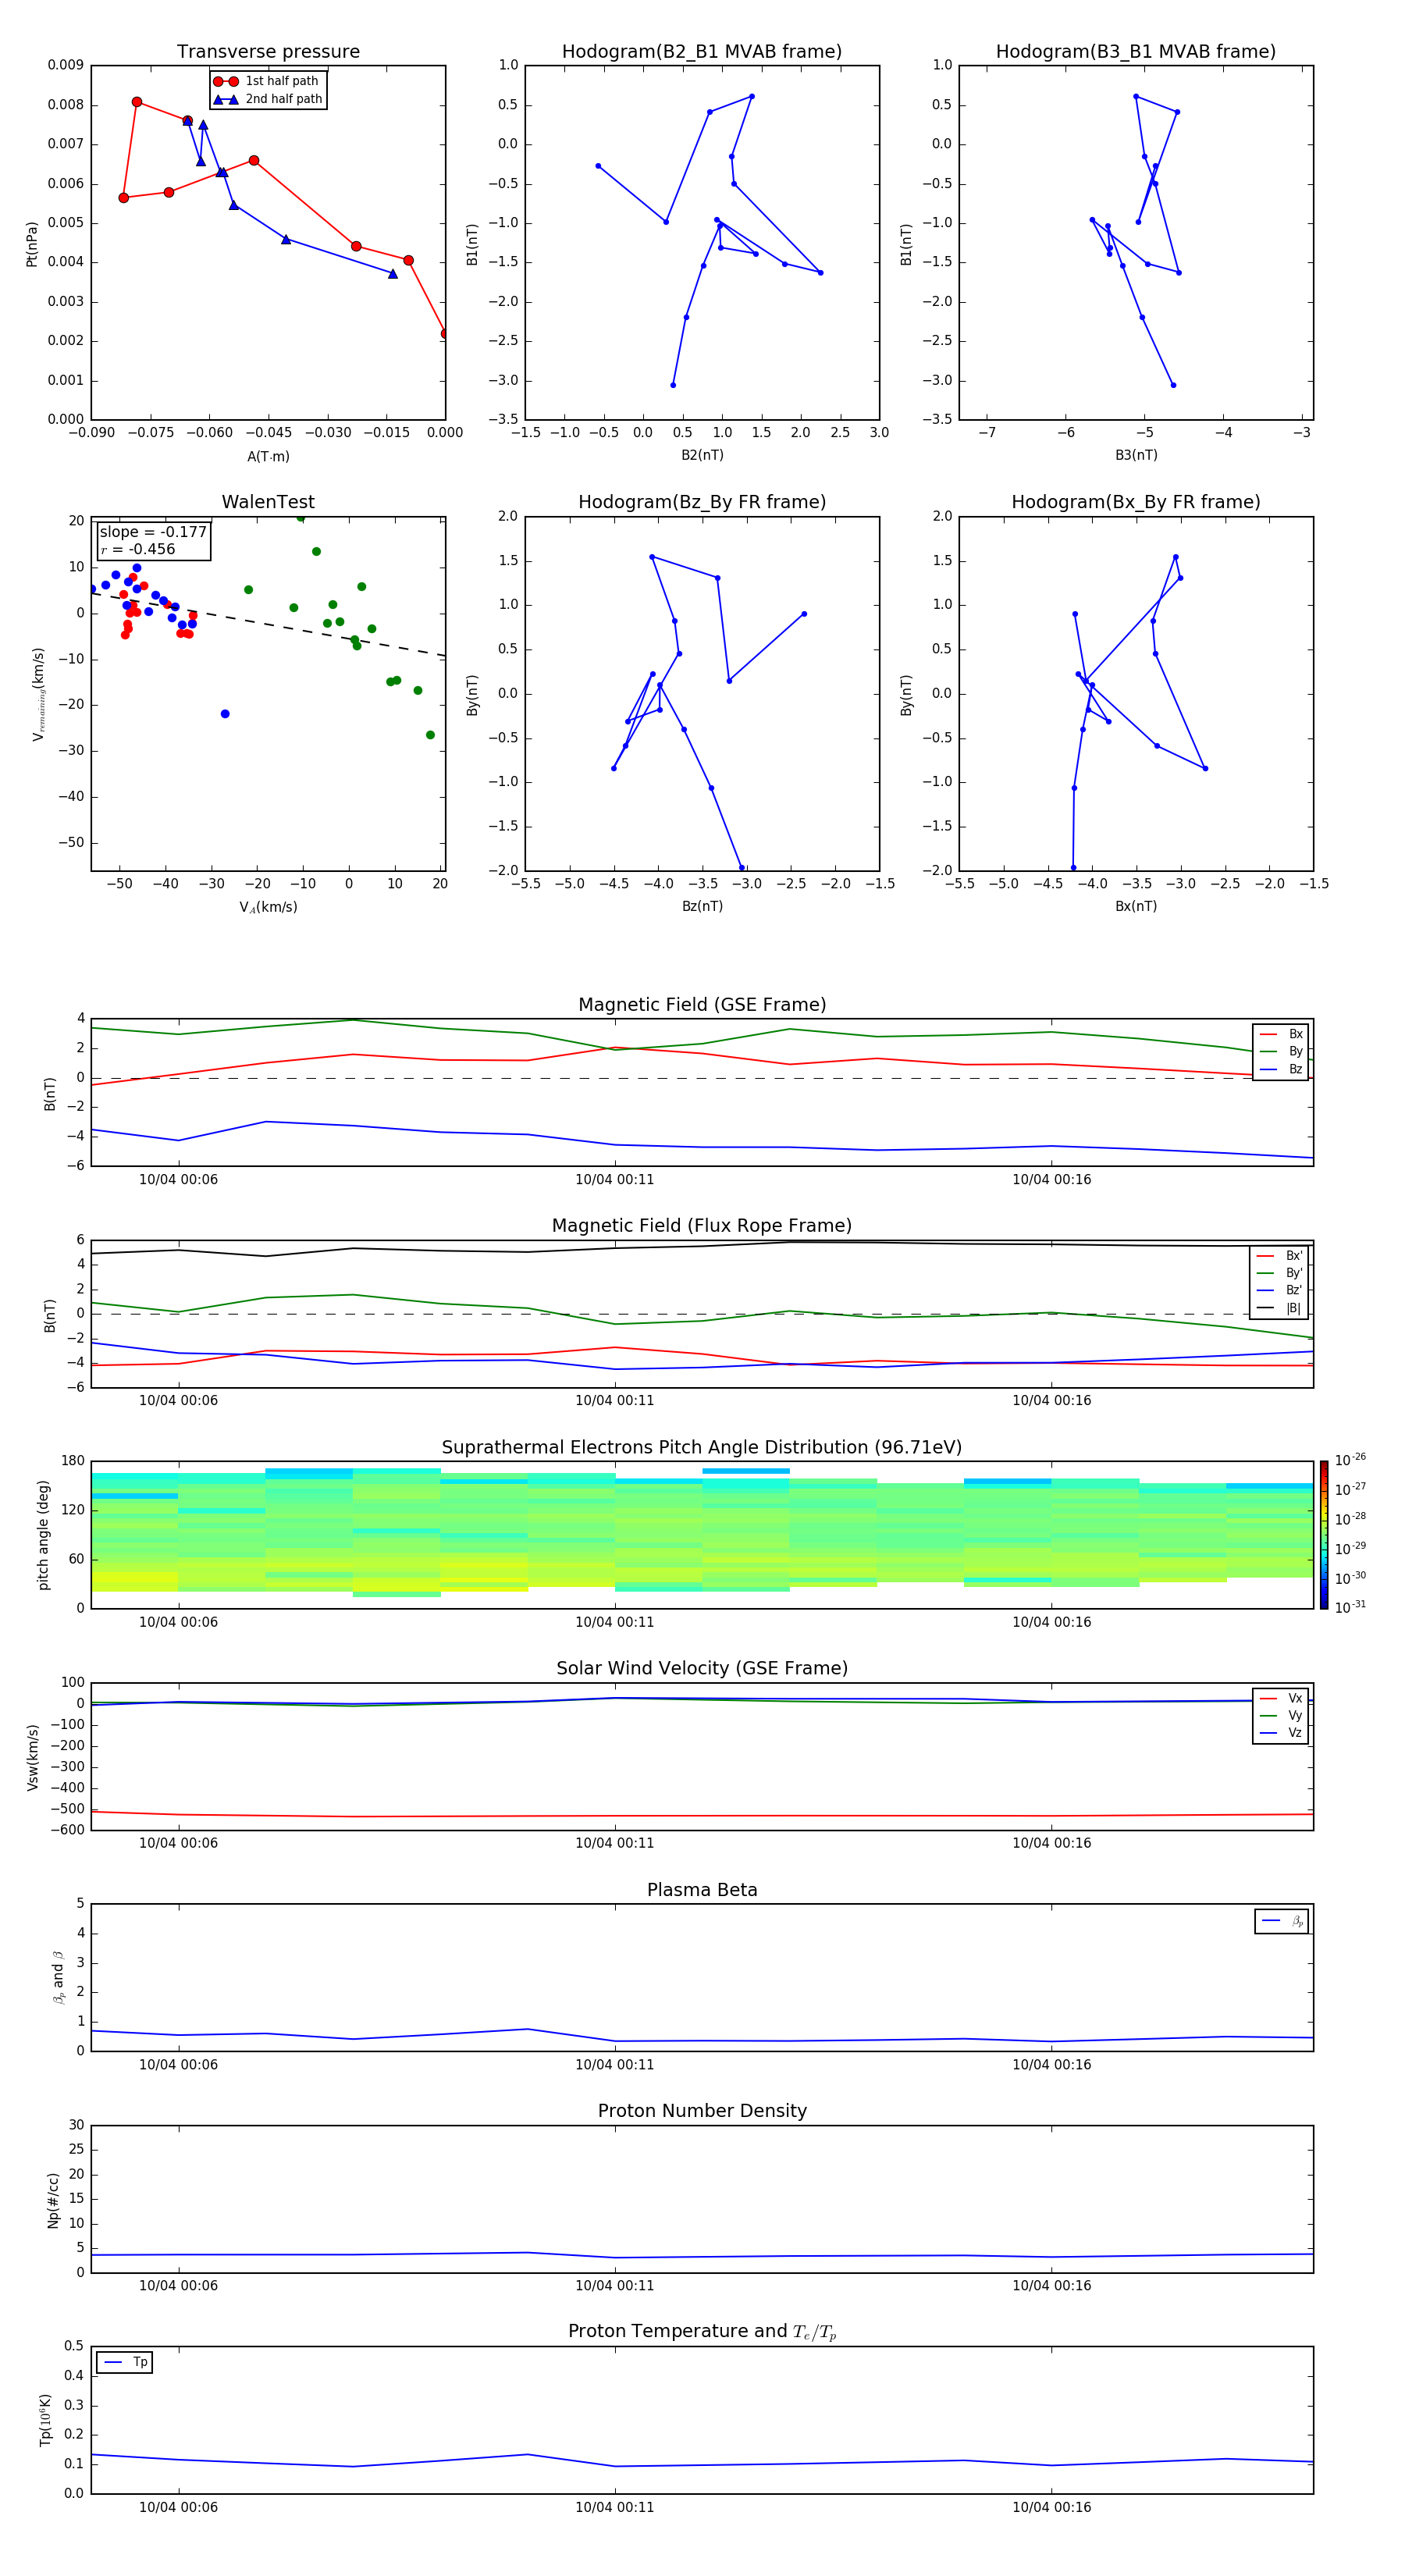Click the "V_A(km/s)" x-axis label
The height and width of the screenshot is (2576, 1405).
(x=268, y=907)
